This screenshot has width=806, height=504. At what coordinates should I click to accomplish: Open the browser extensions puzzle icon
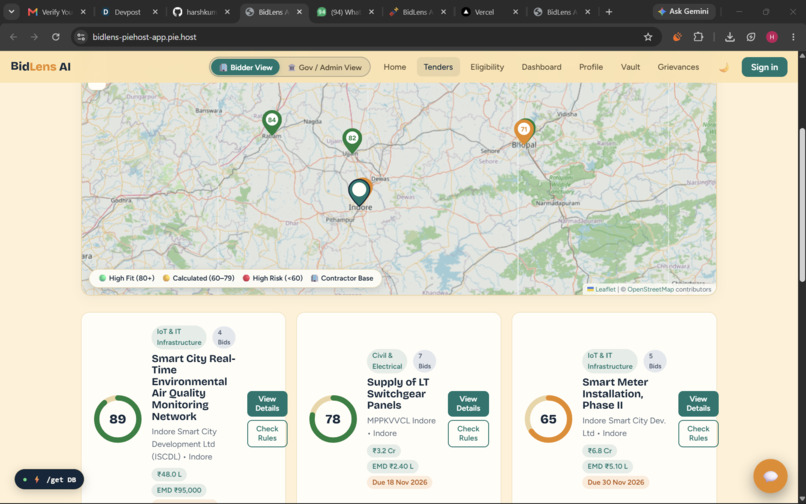[698, 37]
